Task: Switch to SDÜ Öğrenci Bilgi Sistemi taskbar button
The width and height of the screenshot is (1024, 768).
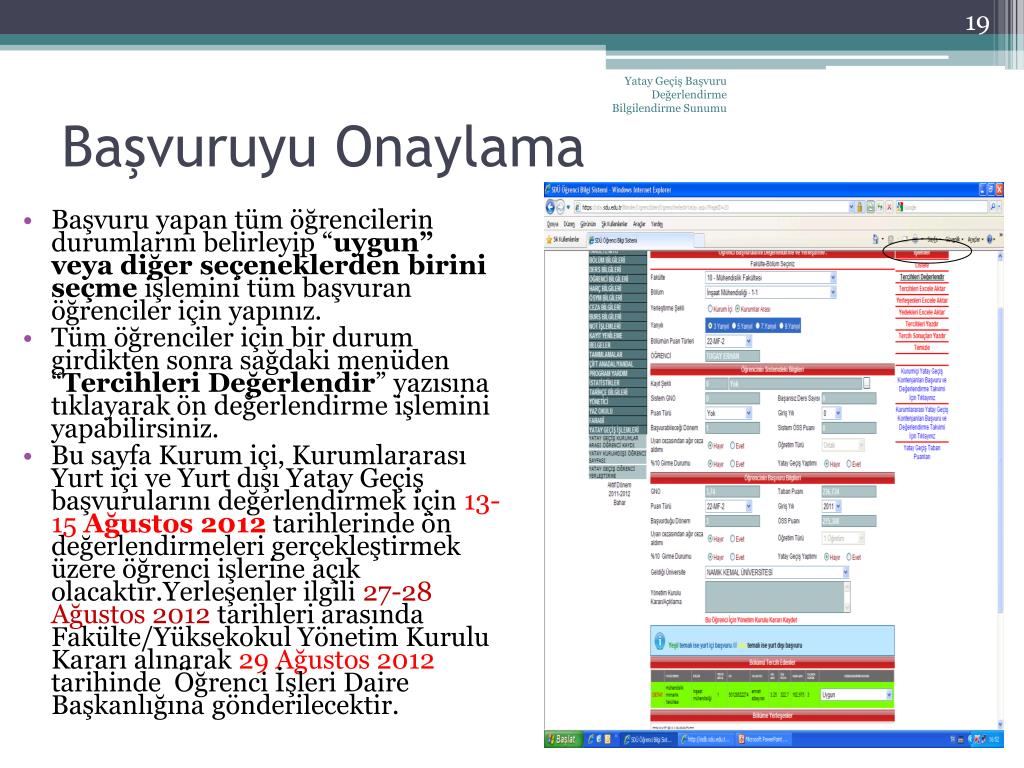Action: coord(647,739)
